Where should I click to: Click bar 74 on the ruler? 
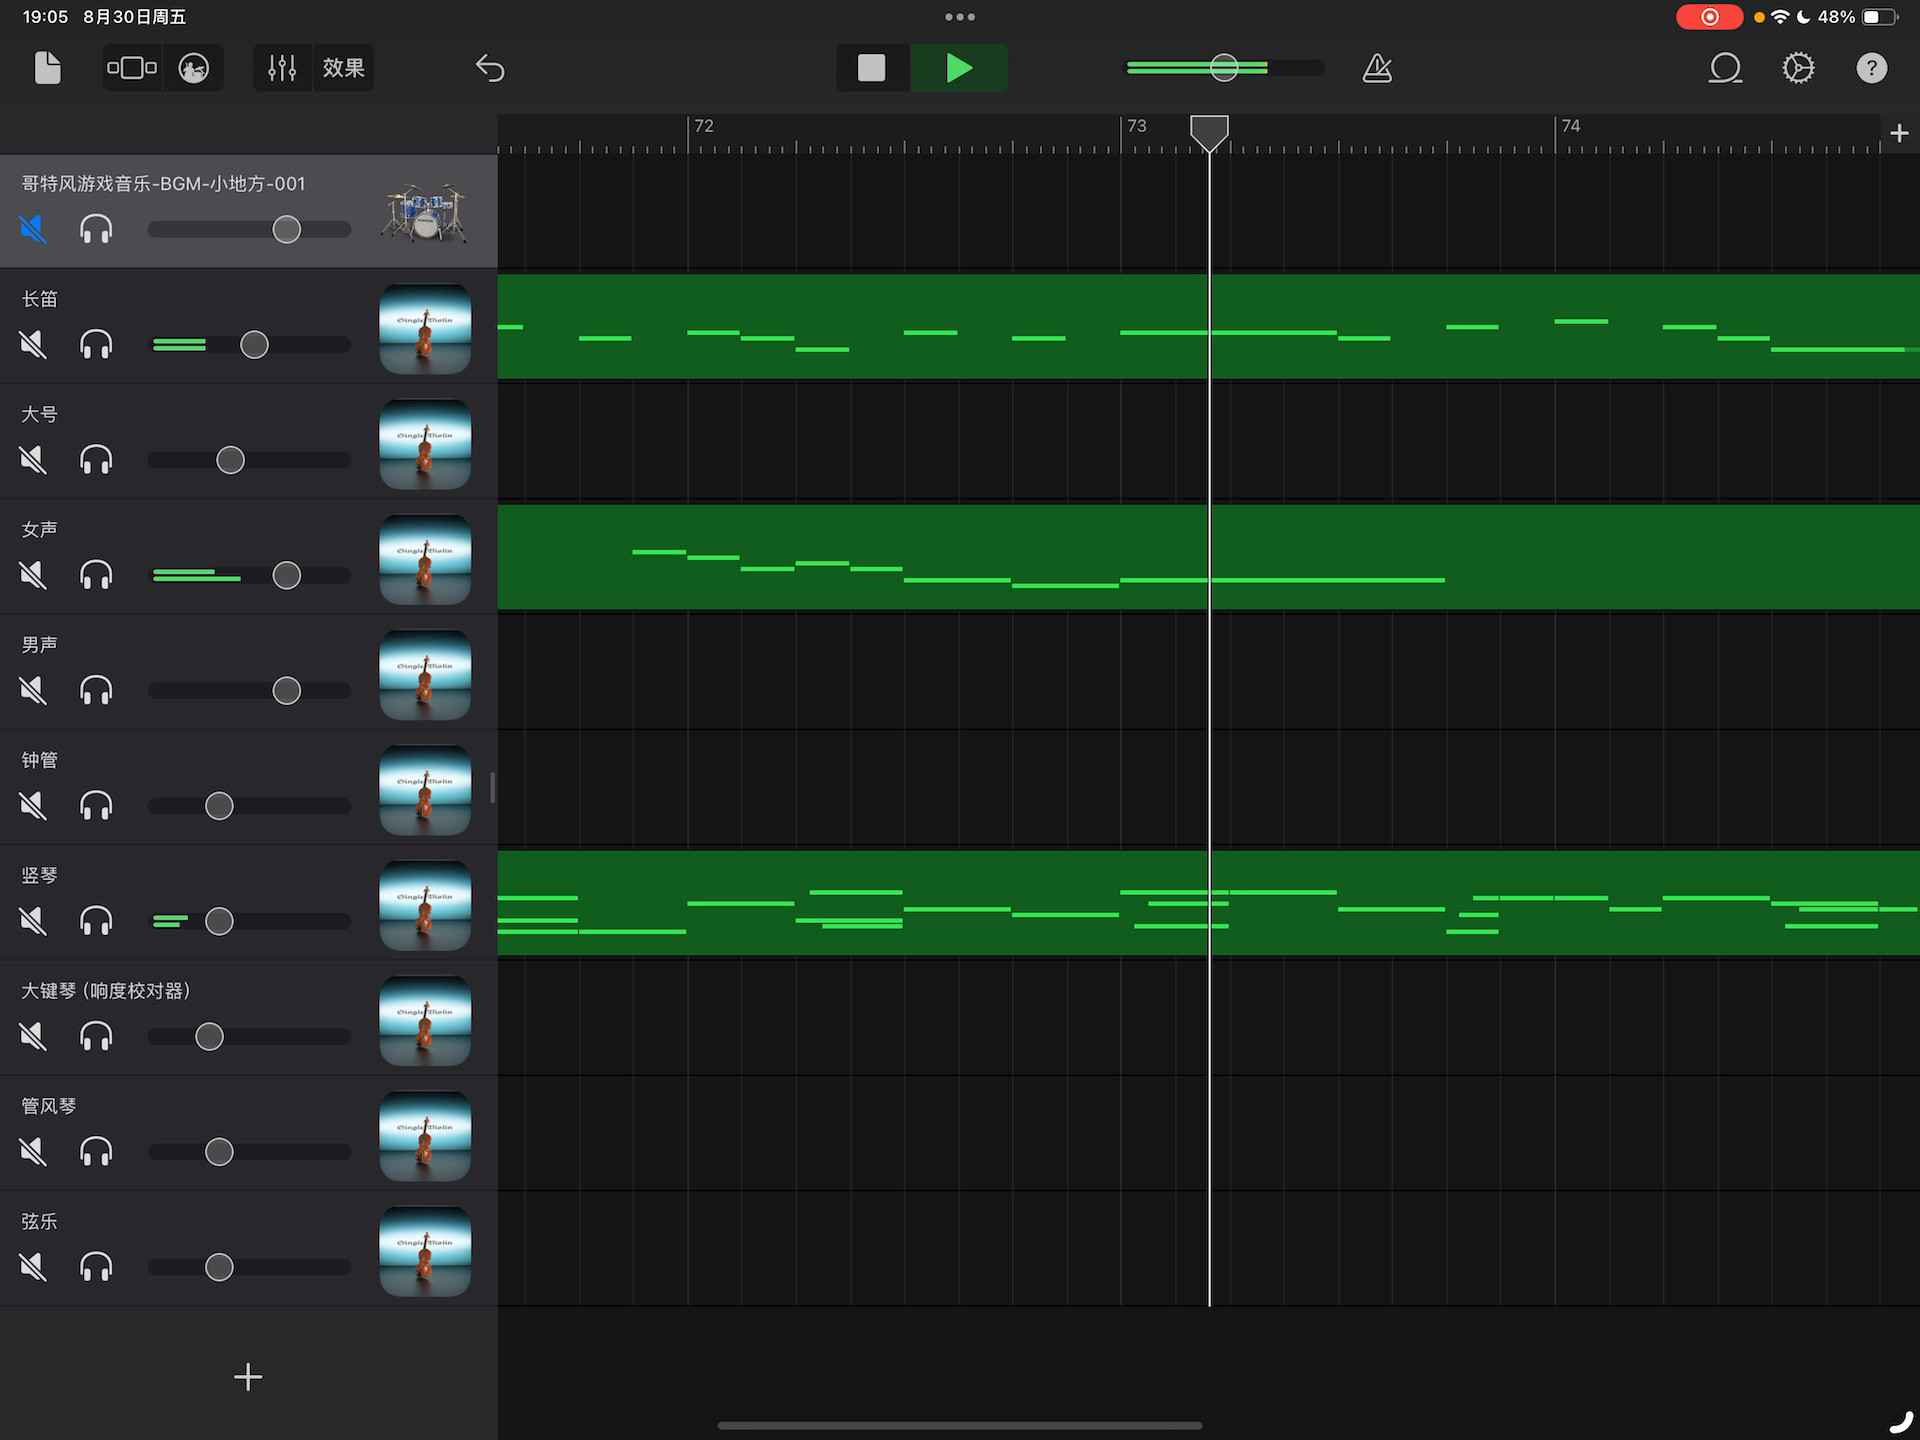pyautogui.click(x=1571, y=126)
